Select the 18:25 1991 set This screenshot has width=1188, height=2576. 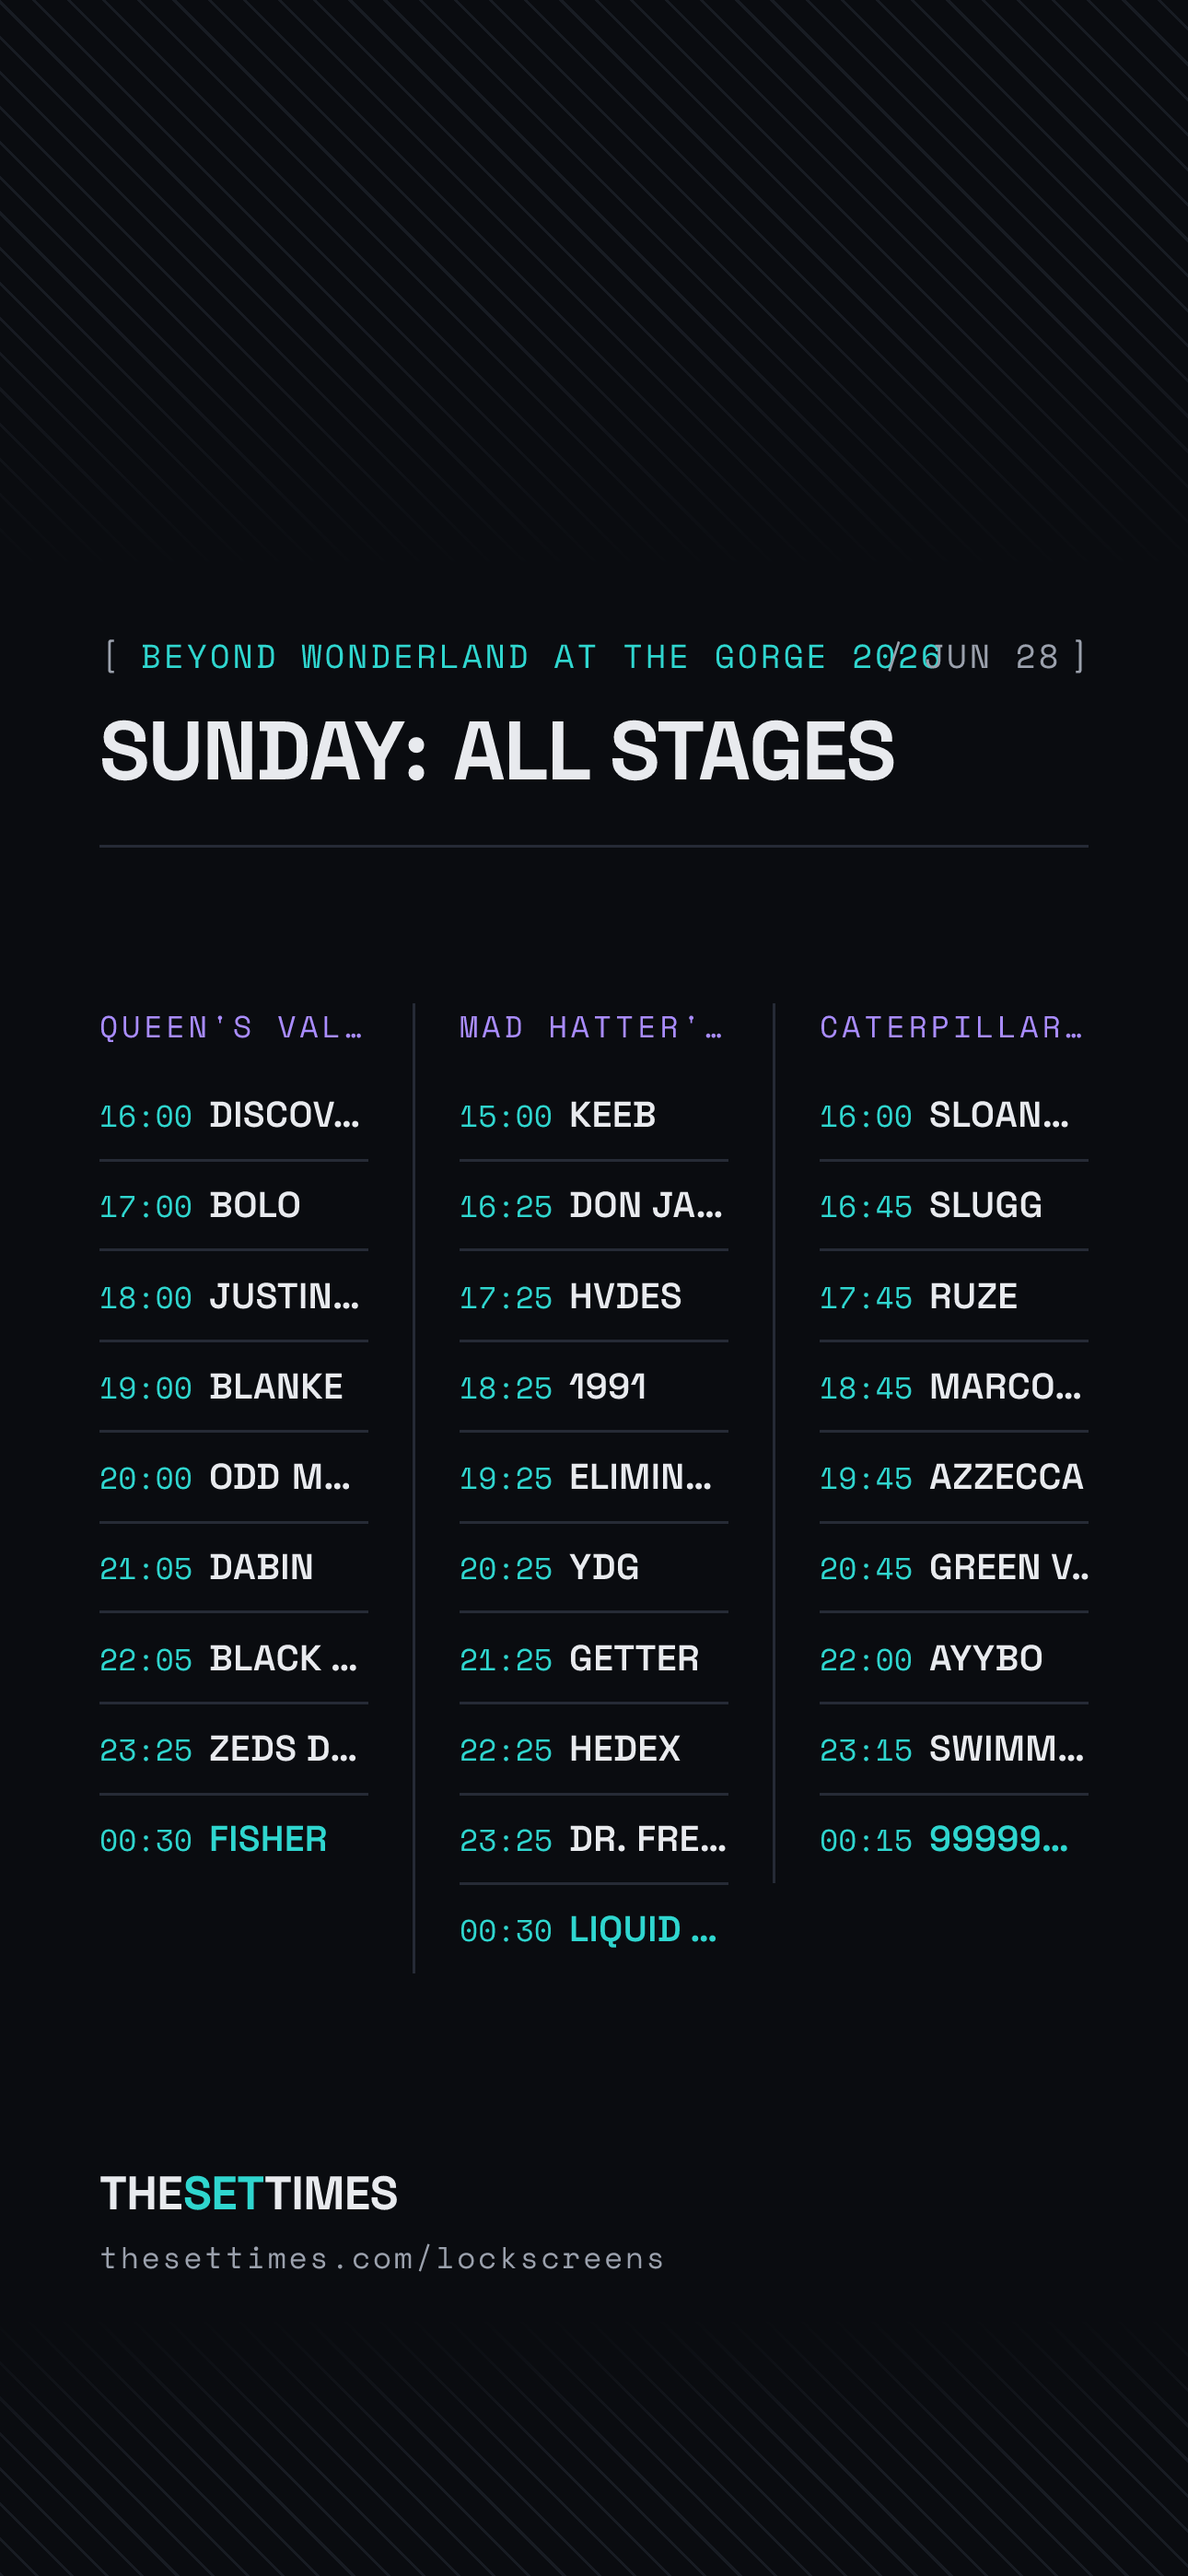pyautogui.click(x=594, y=1386)
